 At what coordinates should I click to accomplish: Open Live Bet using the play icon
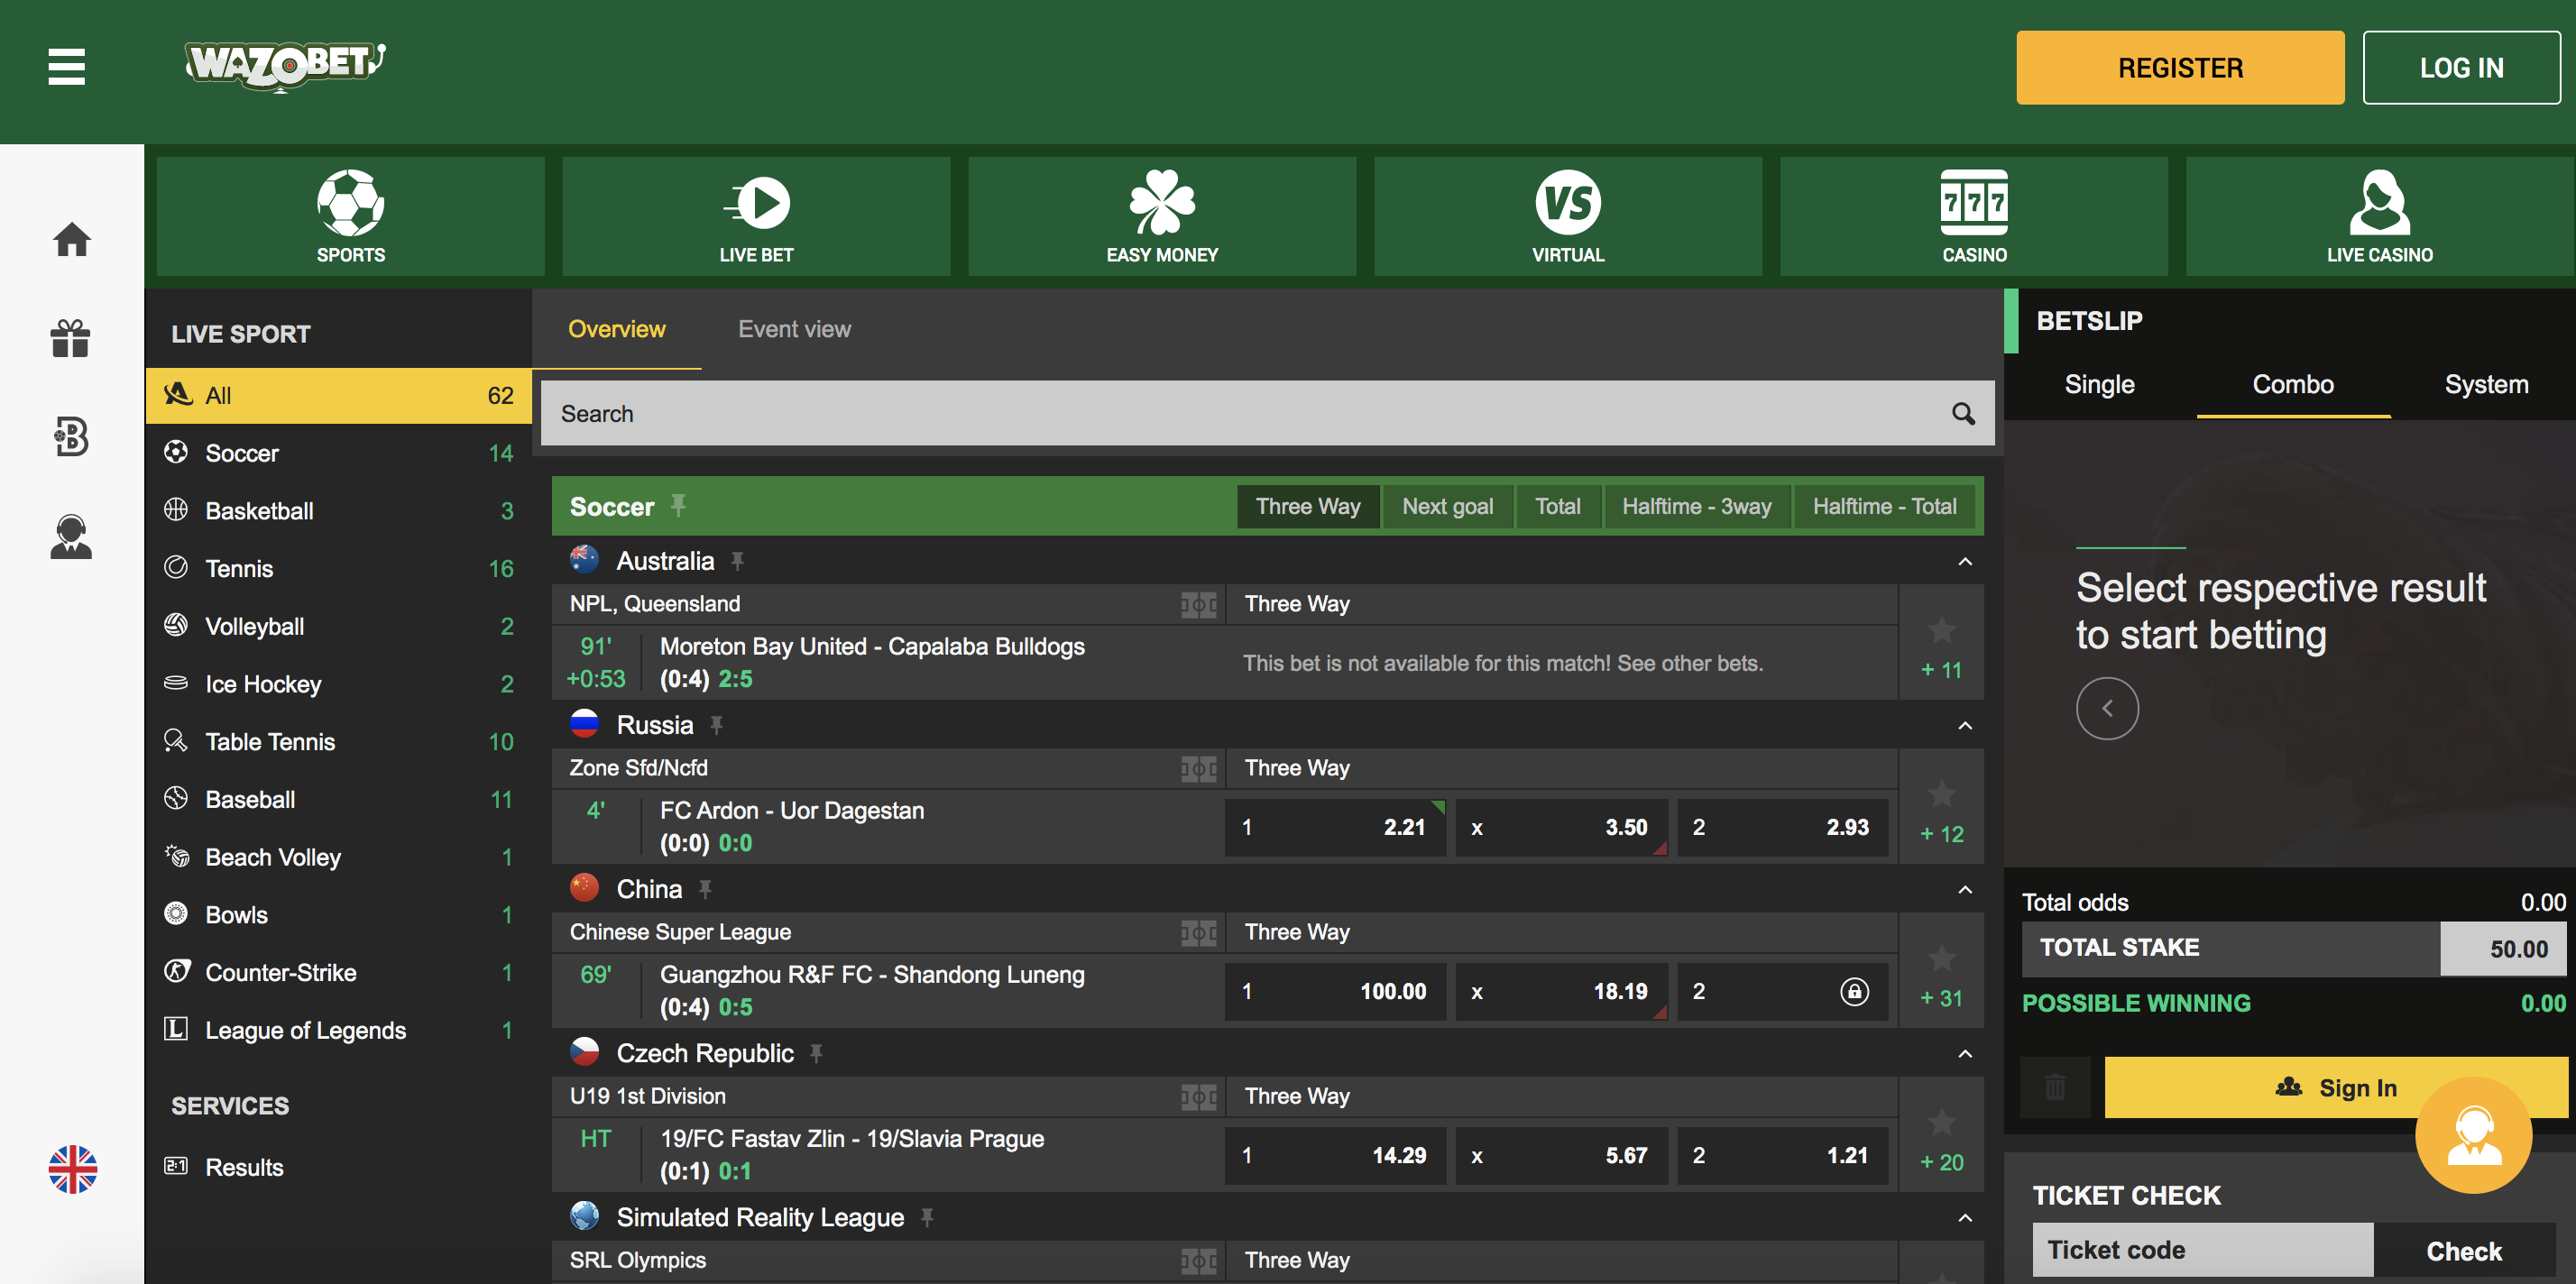757,205
